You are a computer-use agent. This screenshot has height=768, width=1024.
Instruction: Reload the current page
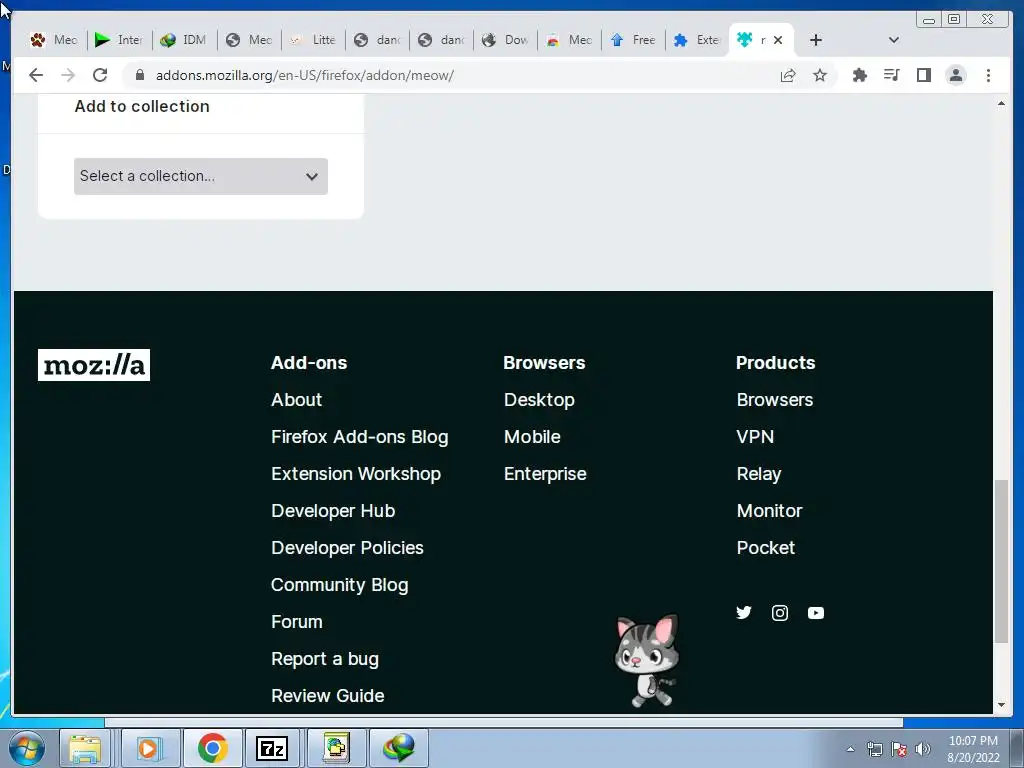tap(100, 75)
